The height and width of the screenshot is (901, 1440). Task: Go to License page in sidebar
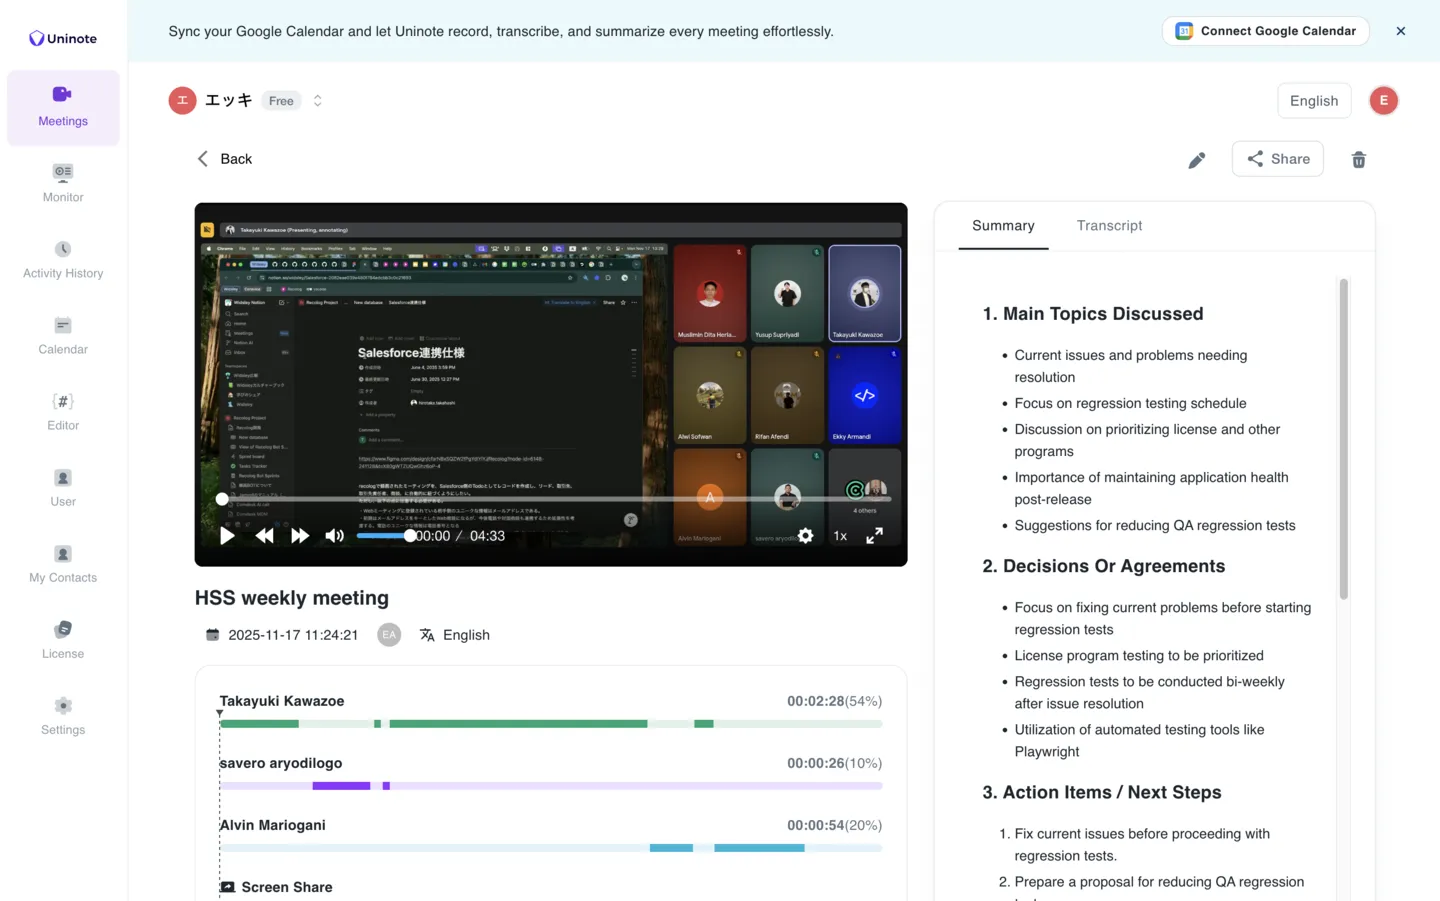63,639
